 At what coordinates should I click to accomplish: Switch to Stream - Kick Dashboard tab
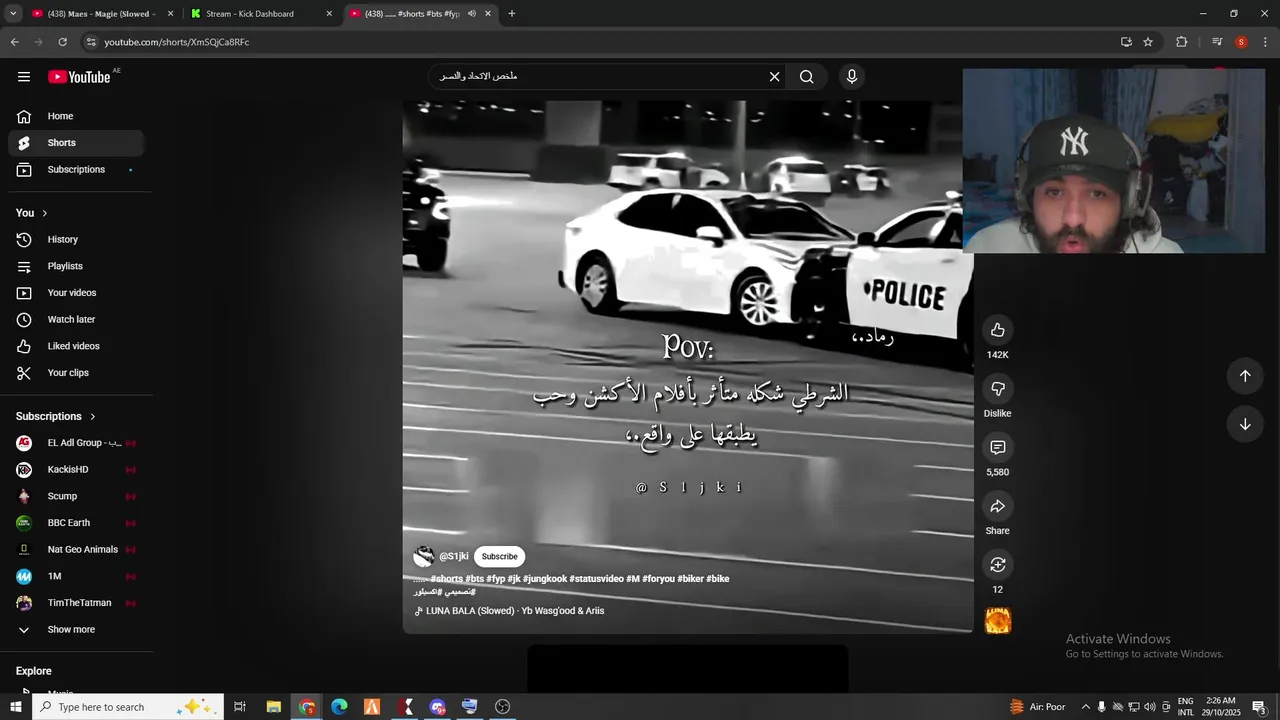point(250,14)
